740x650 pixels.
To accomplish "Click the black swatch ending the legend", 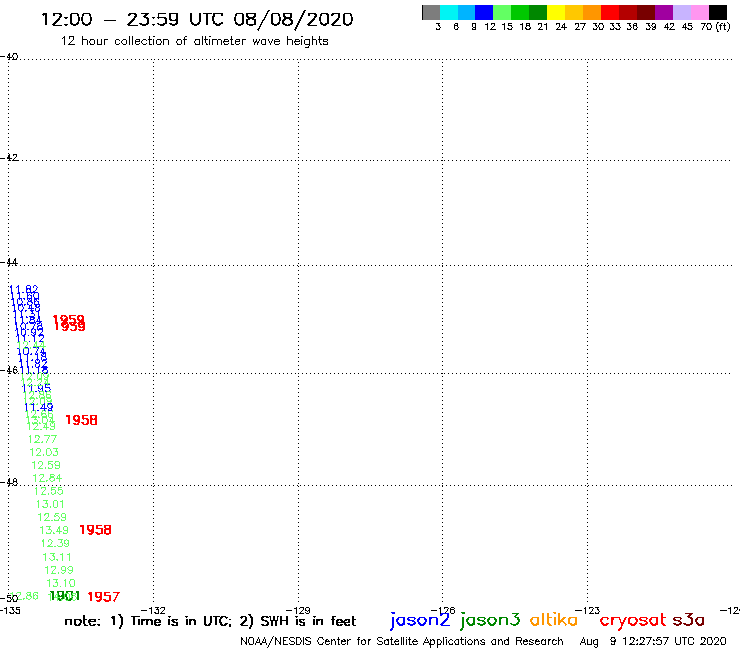I will pos(718,12).
